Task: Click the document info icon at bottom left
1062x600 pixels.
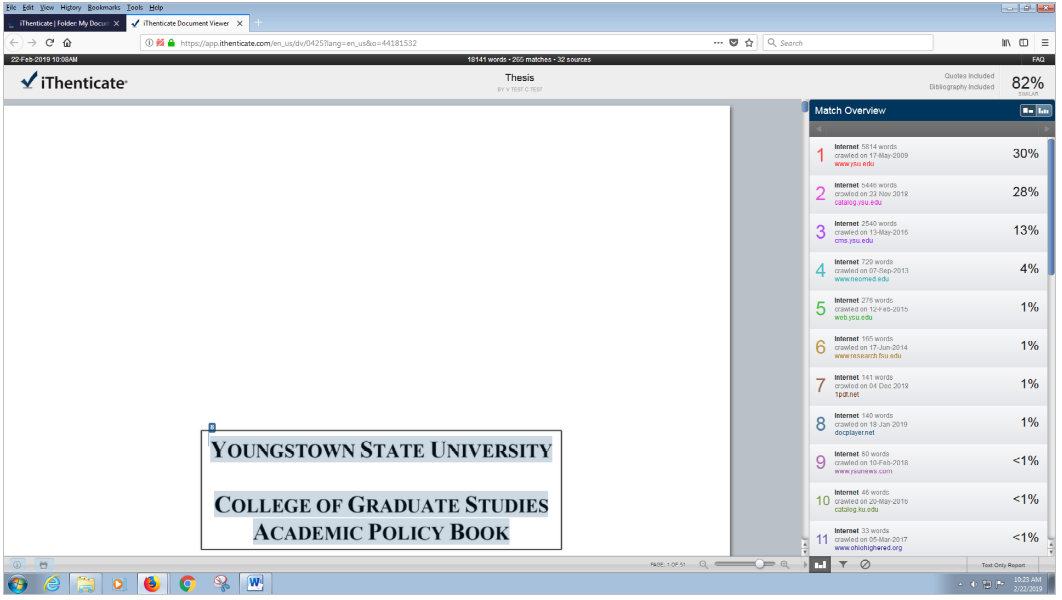Action: coord(17,565)
